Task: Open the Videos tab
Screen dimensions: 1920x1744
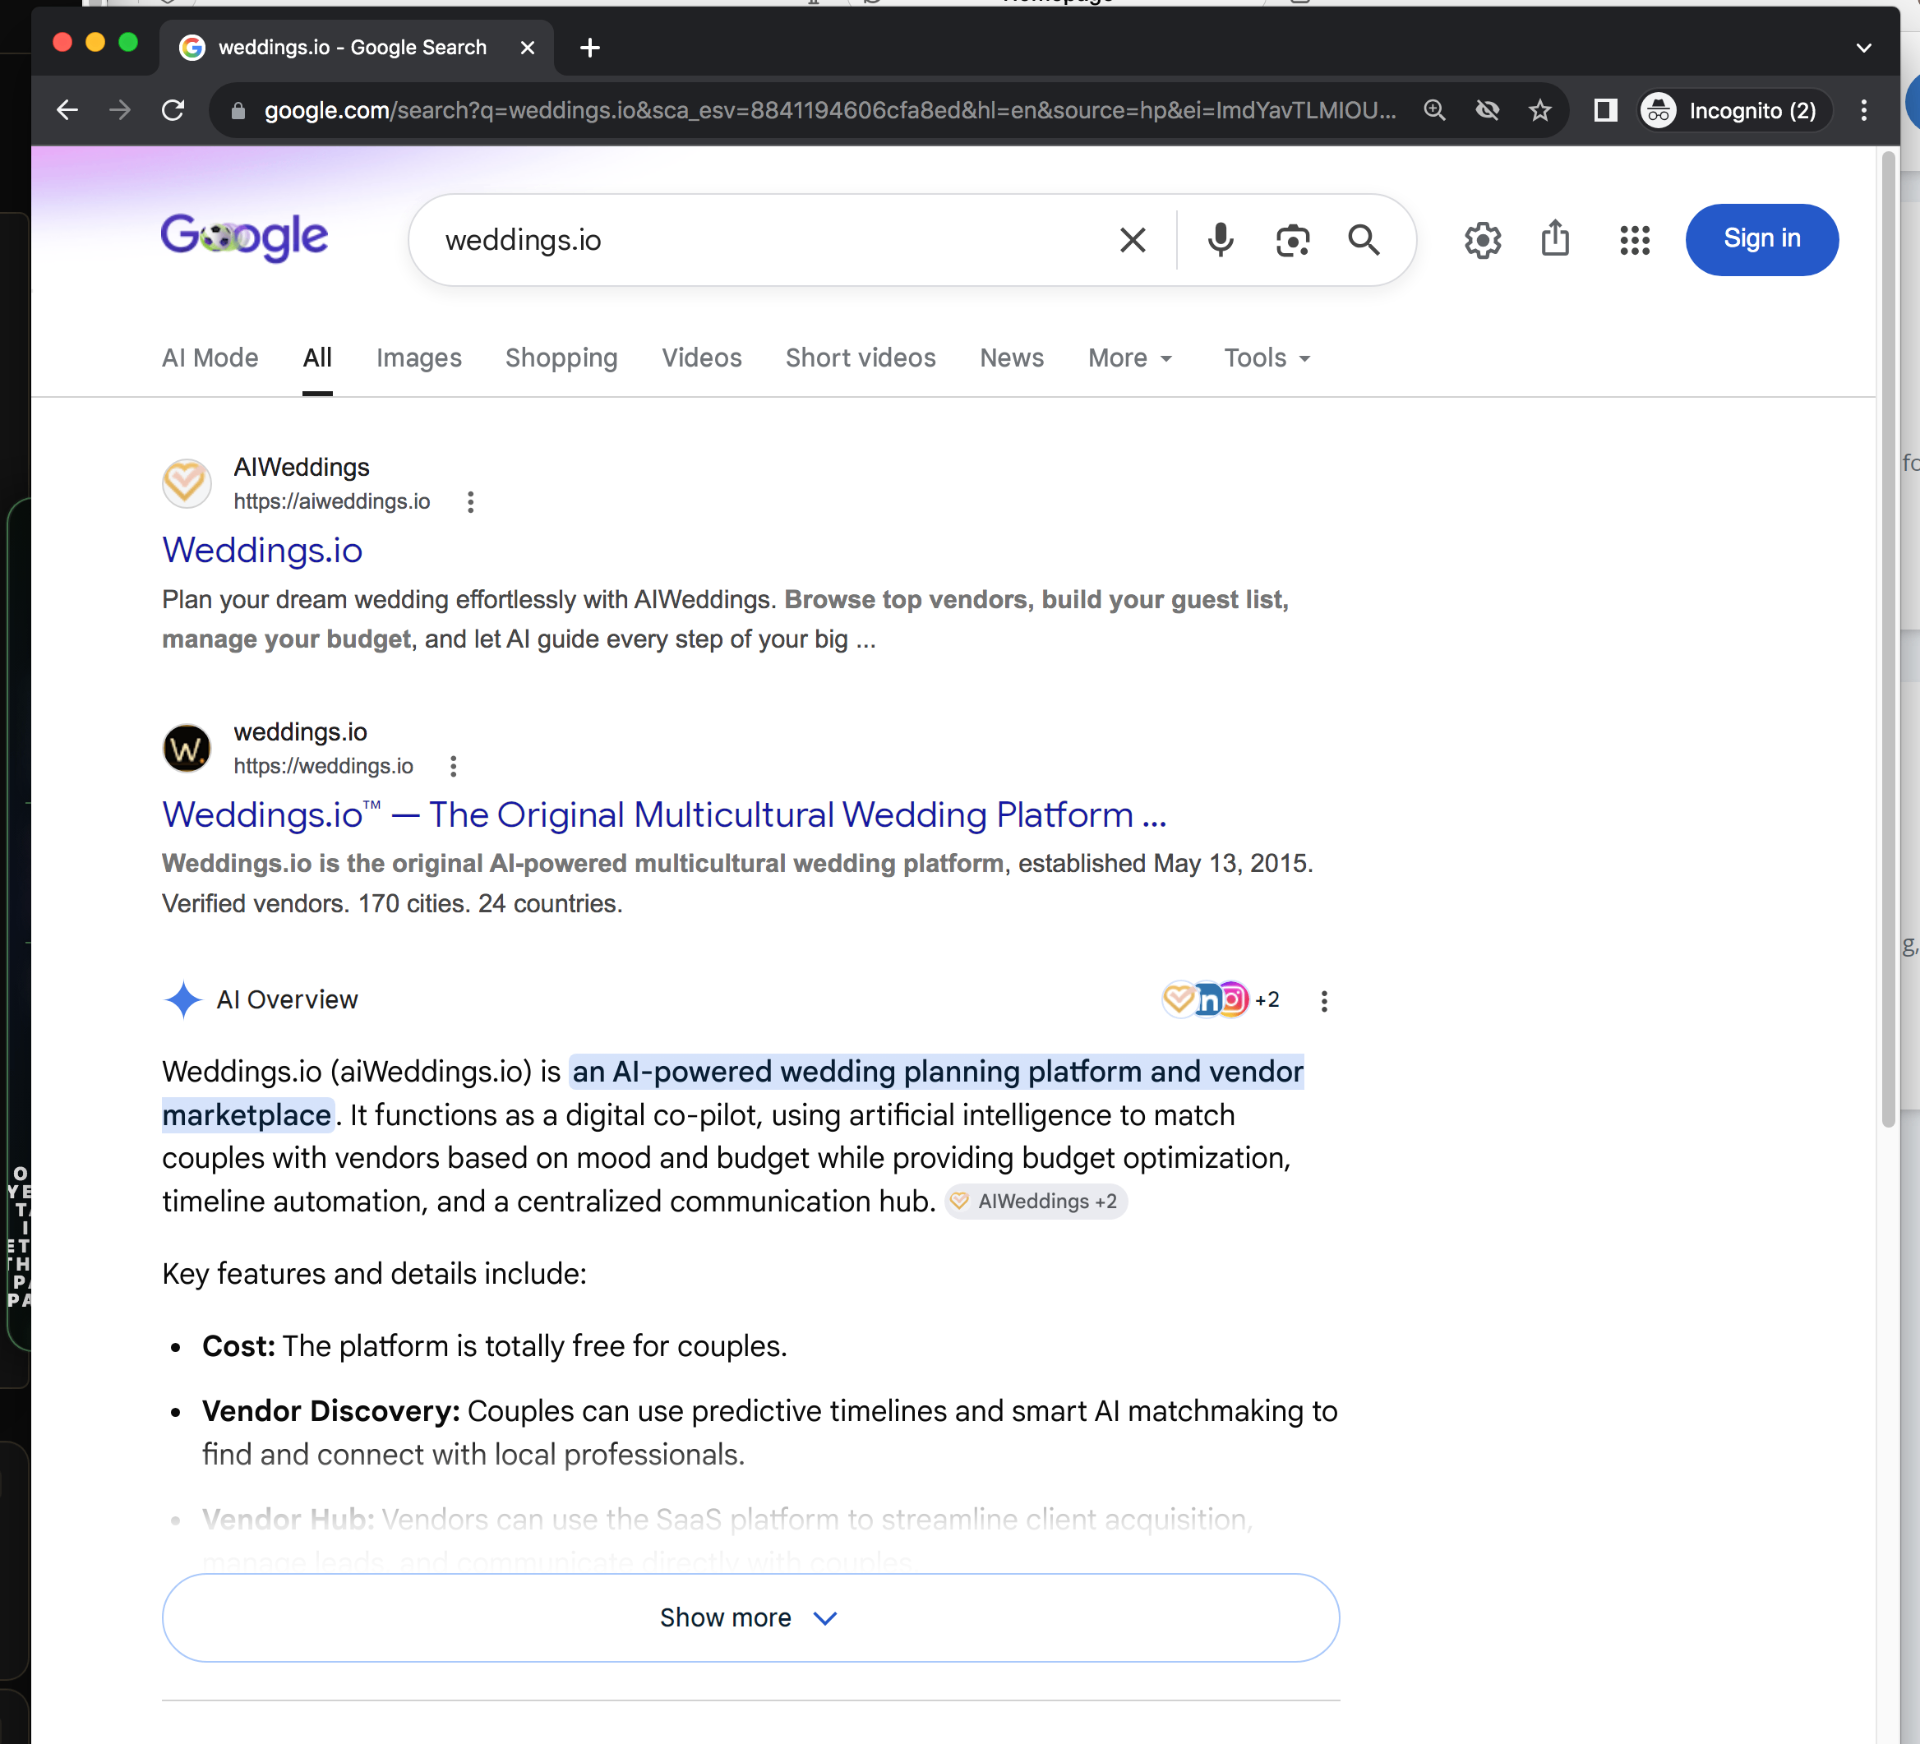Action: pyautogui.click(x=701, y=358)
